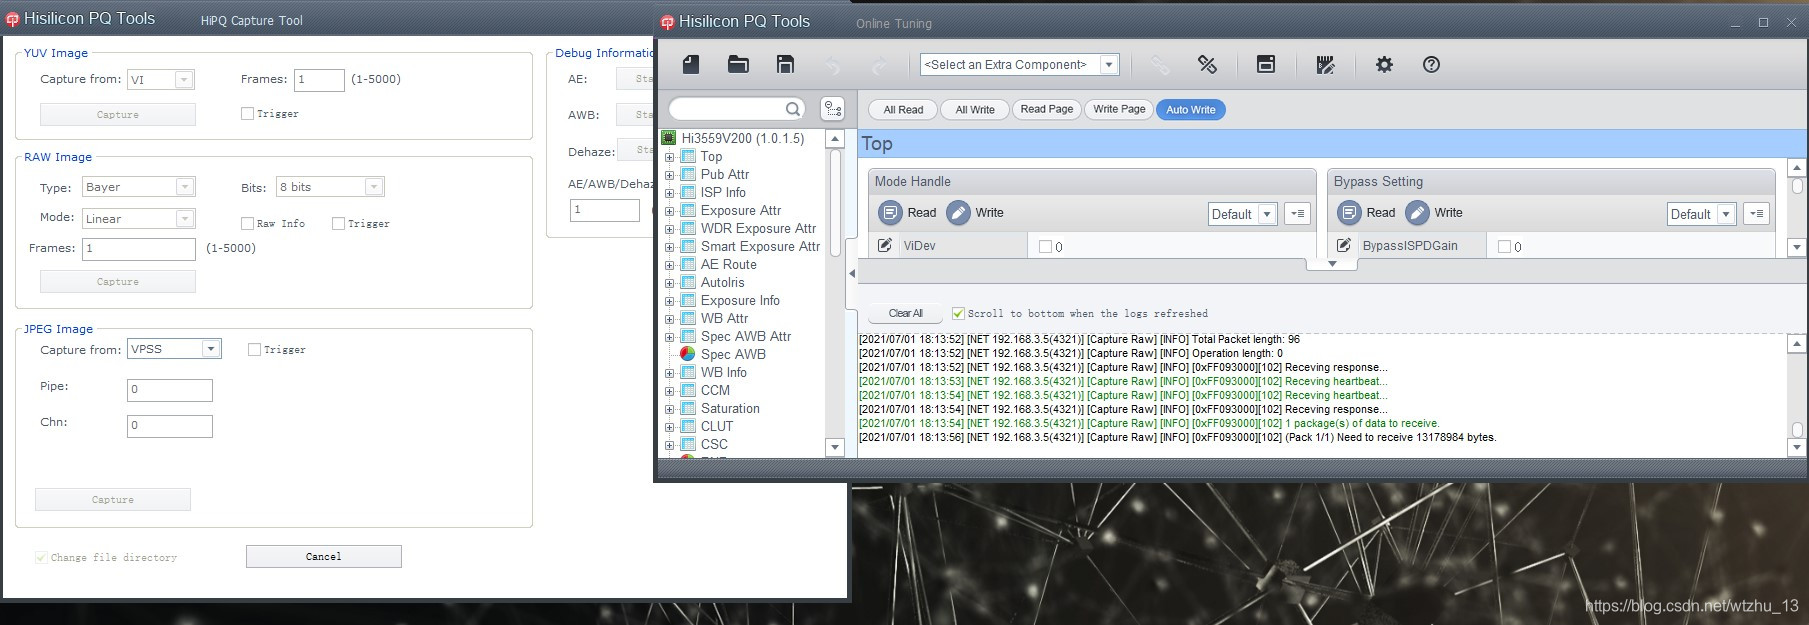The height and width of the screenshot is (625, 1809).
Task: Select WDR Exposure Attr in the tree
Action: (758, 229)
